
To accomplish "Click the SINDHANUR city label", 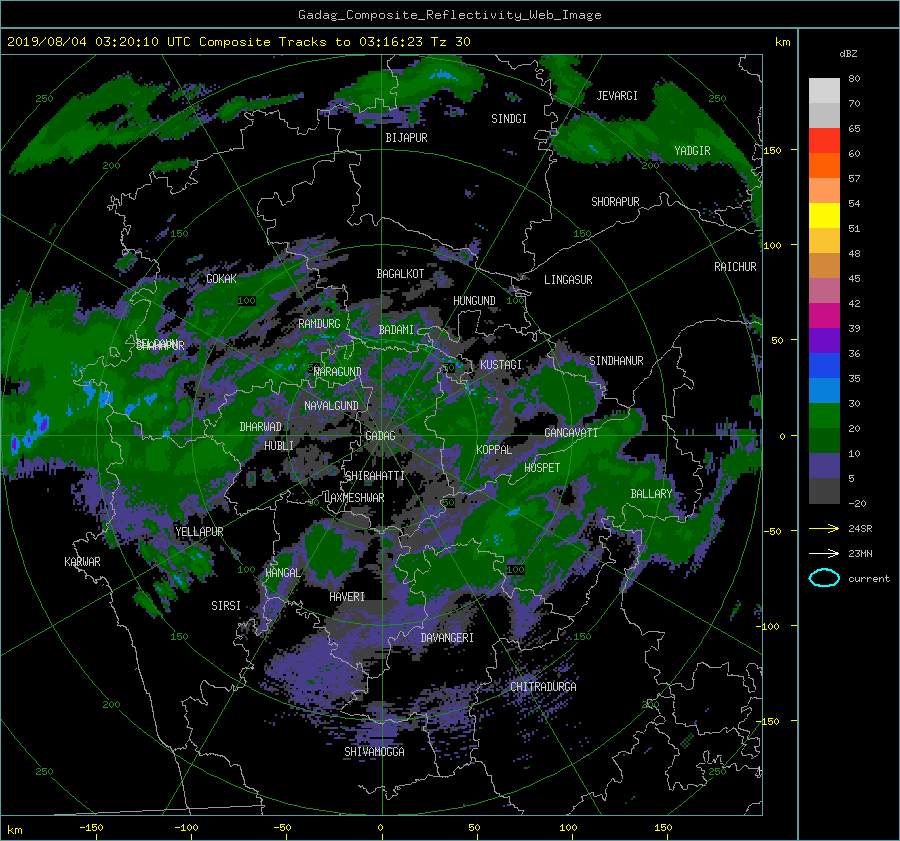I will (x=616, y=361).
